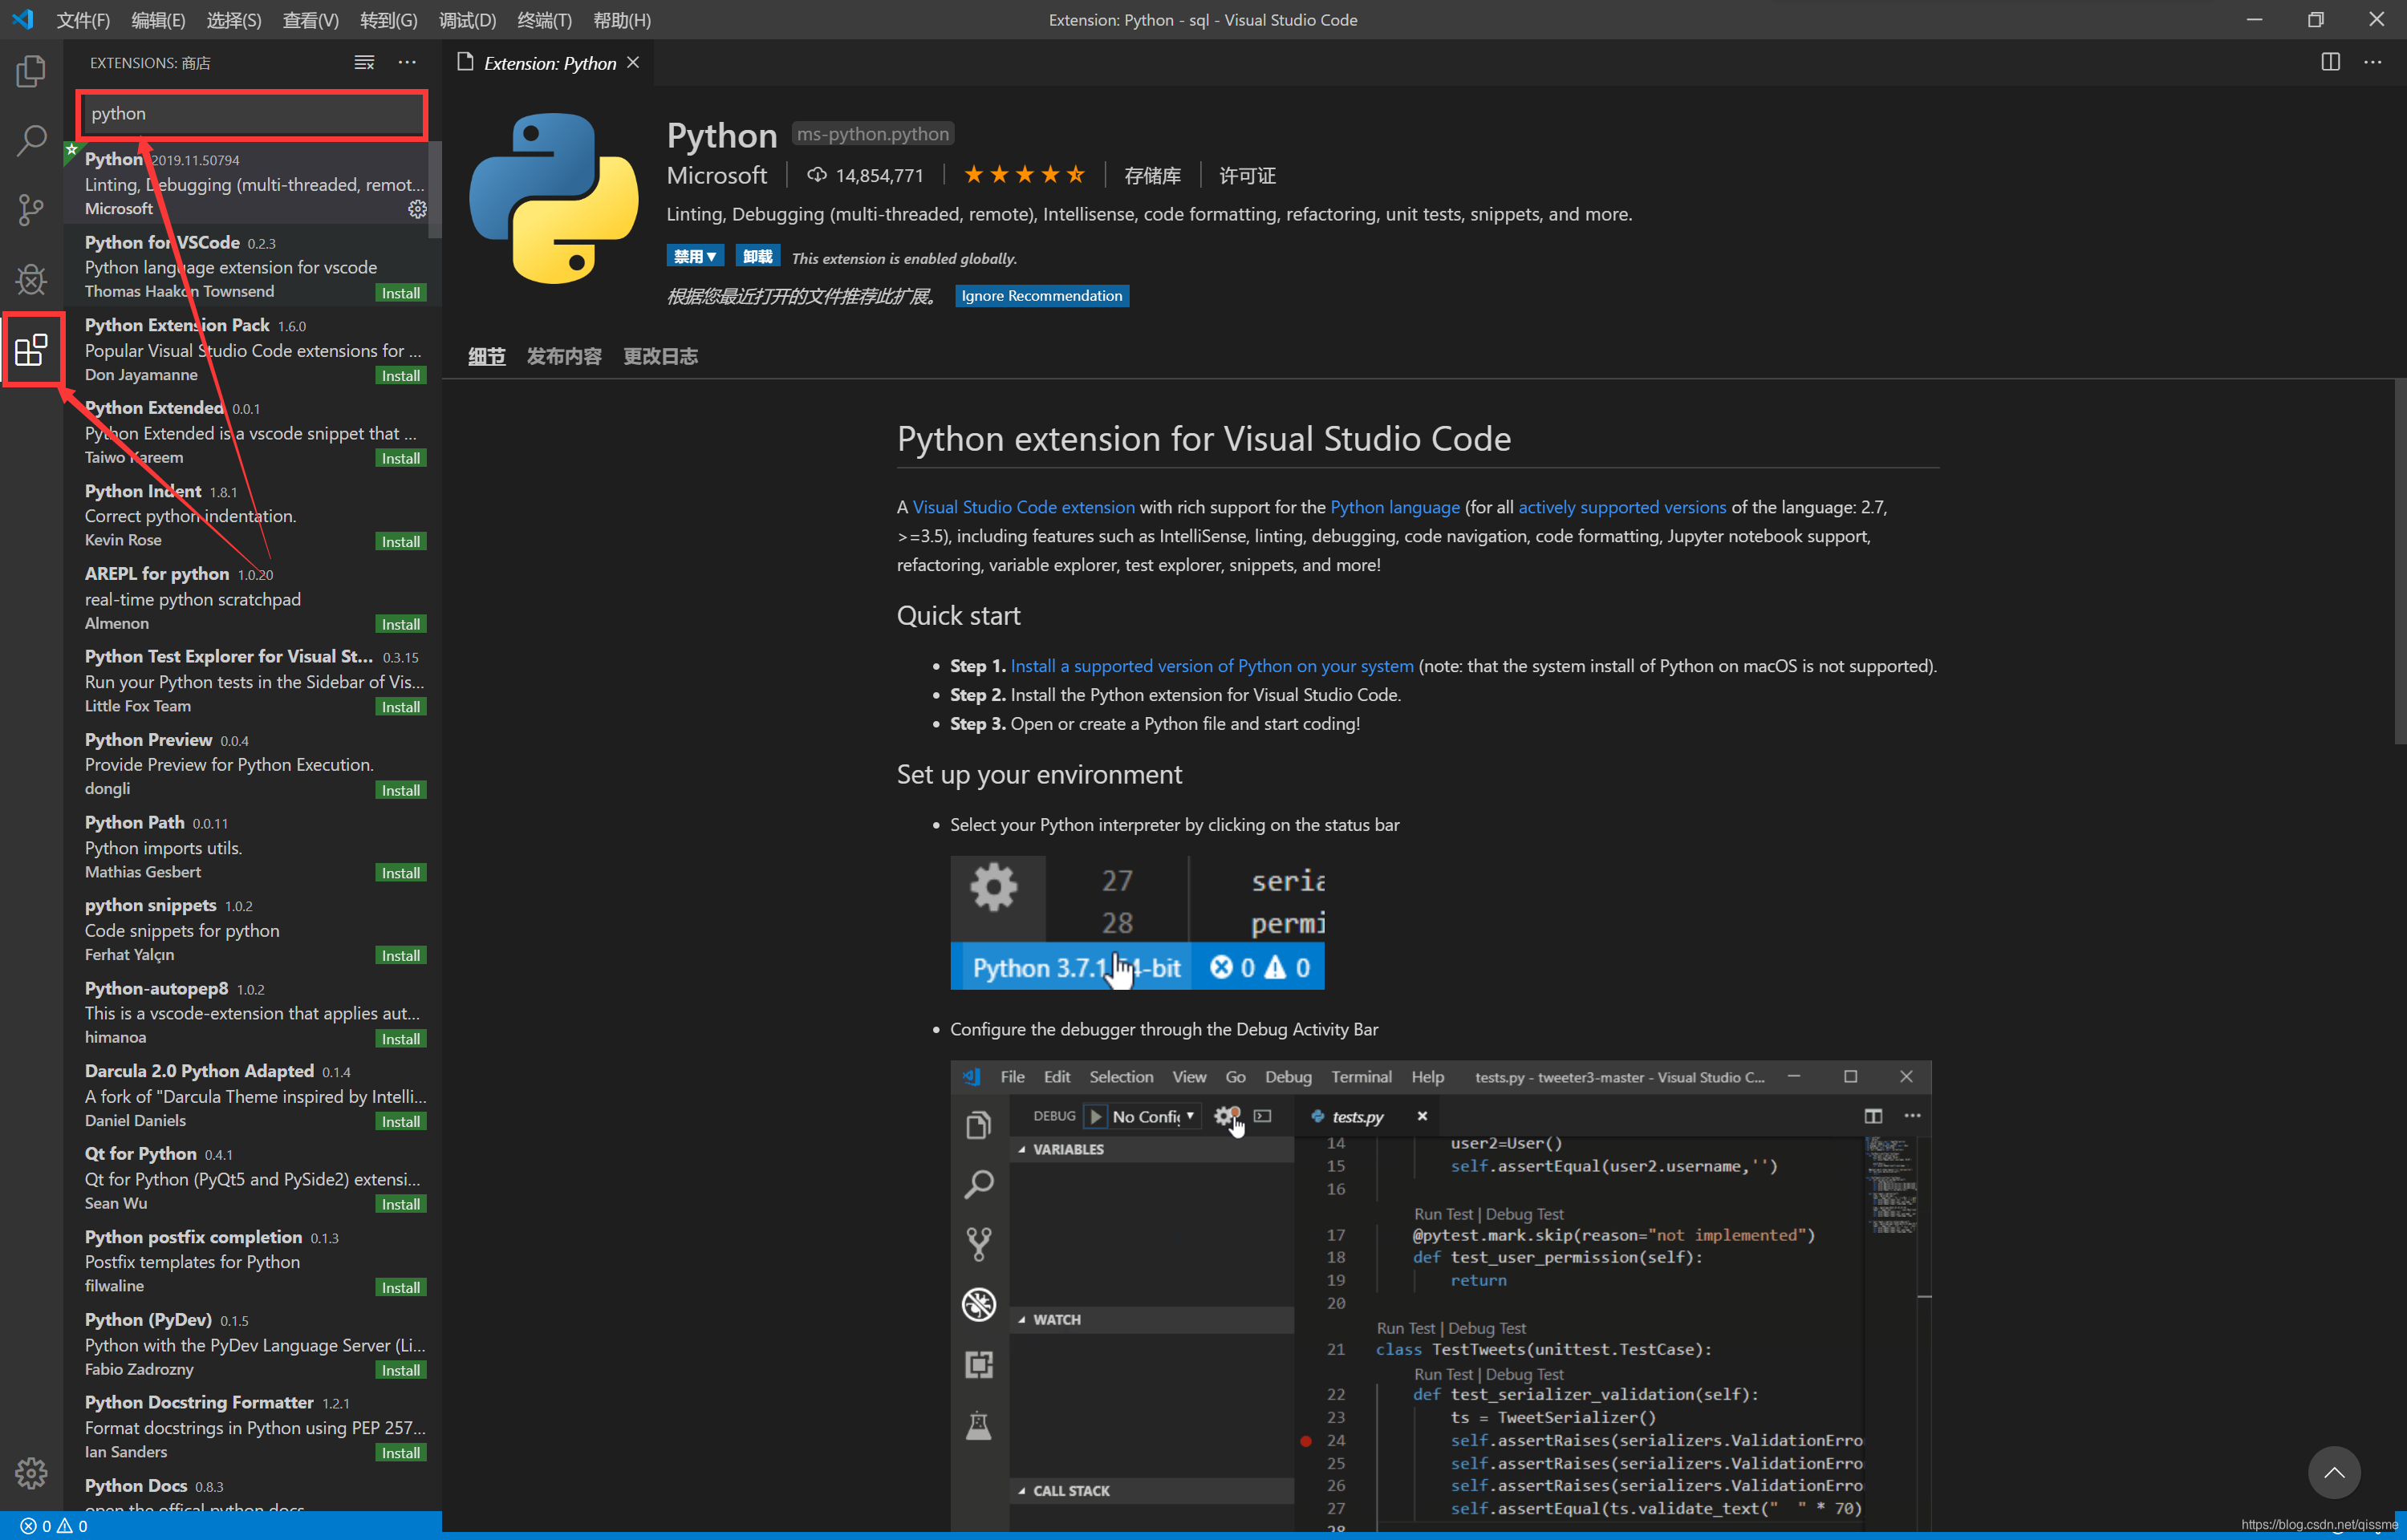Open 存储库 repository link

tap(1152, 176)
